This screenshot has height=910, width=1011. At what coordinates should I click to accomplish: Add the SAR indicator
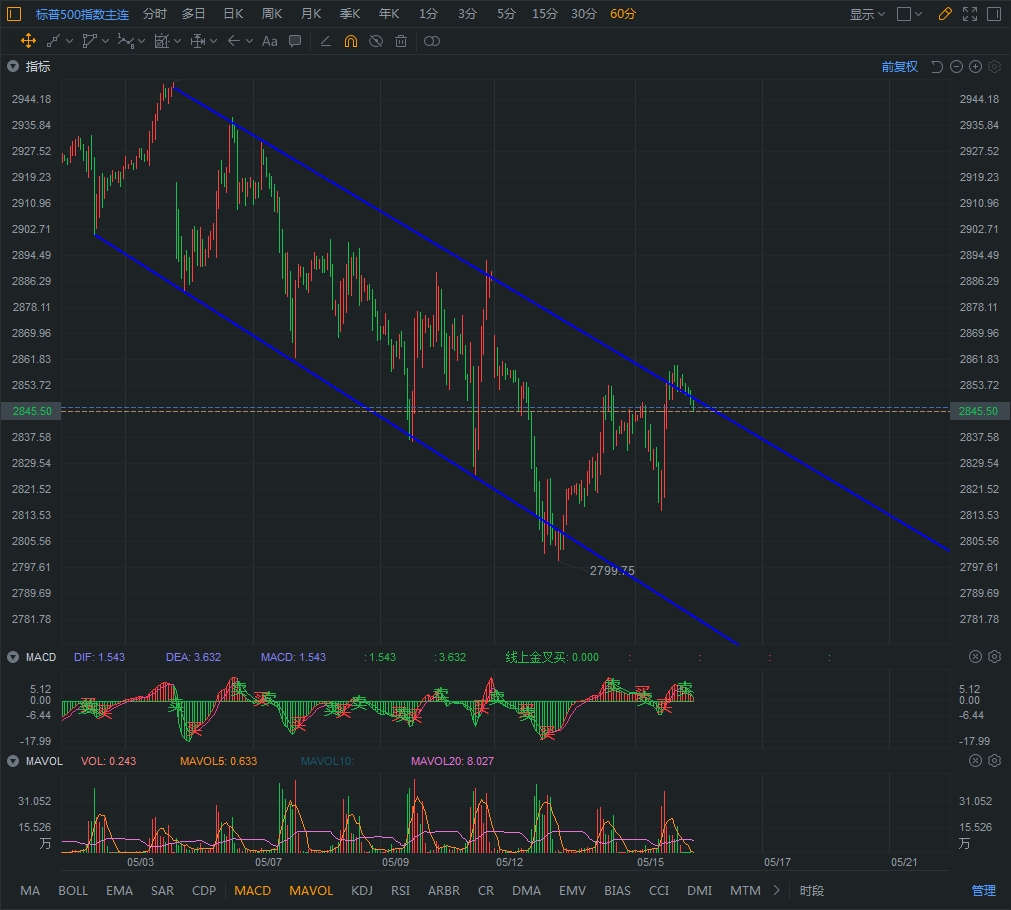(x=162, y=891)
